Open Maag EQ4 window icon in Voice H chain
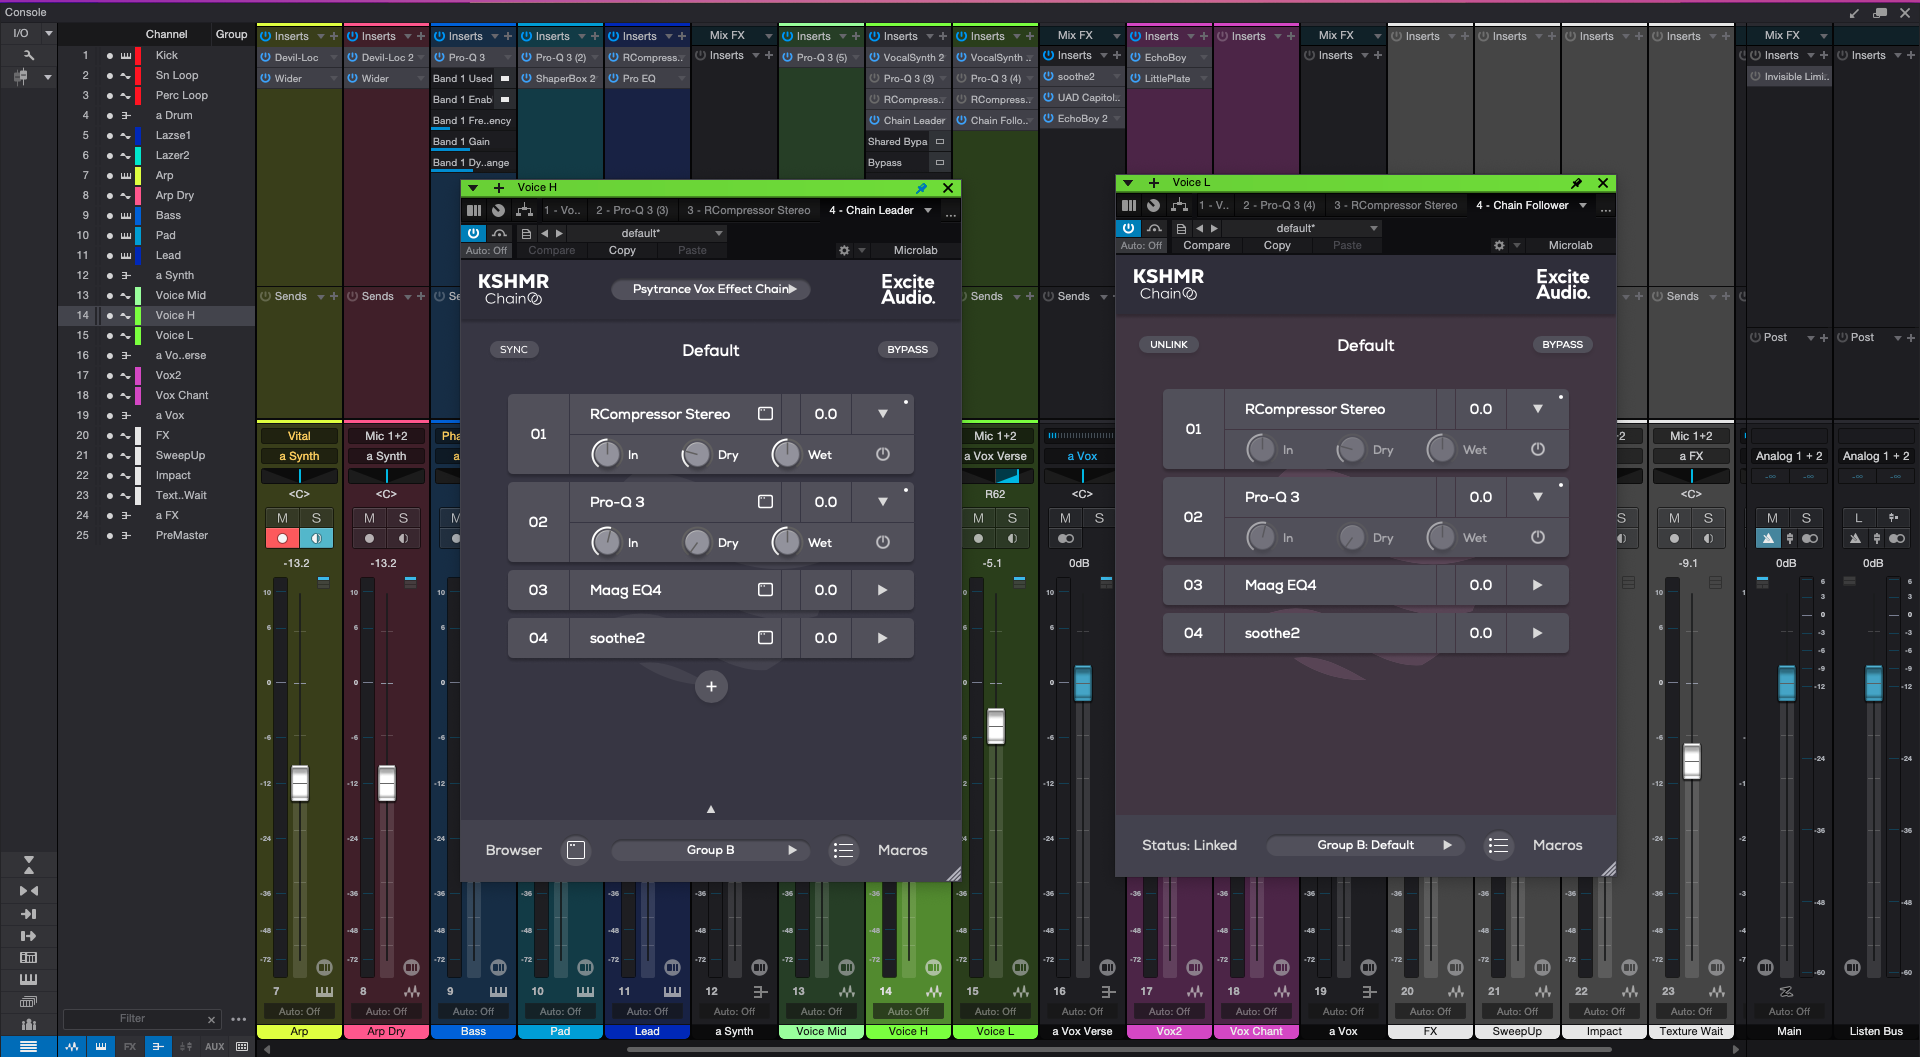Screen dimensions: 1920x1057 click(x=765, y=590)
